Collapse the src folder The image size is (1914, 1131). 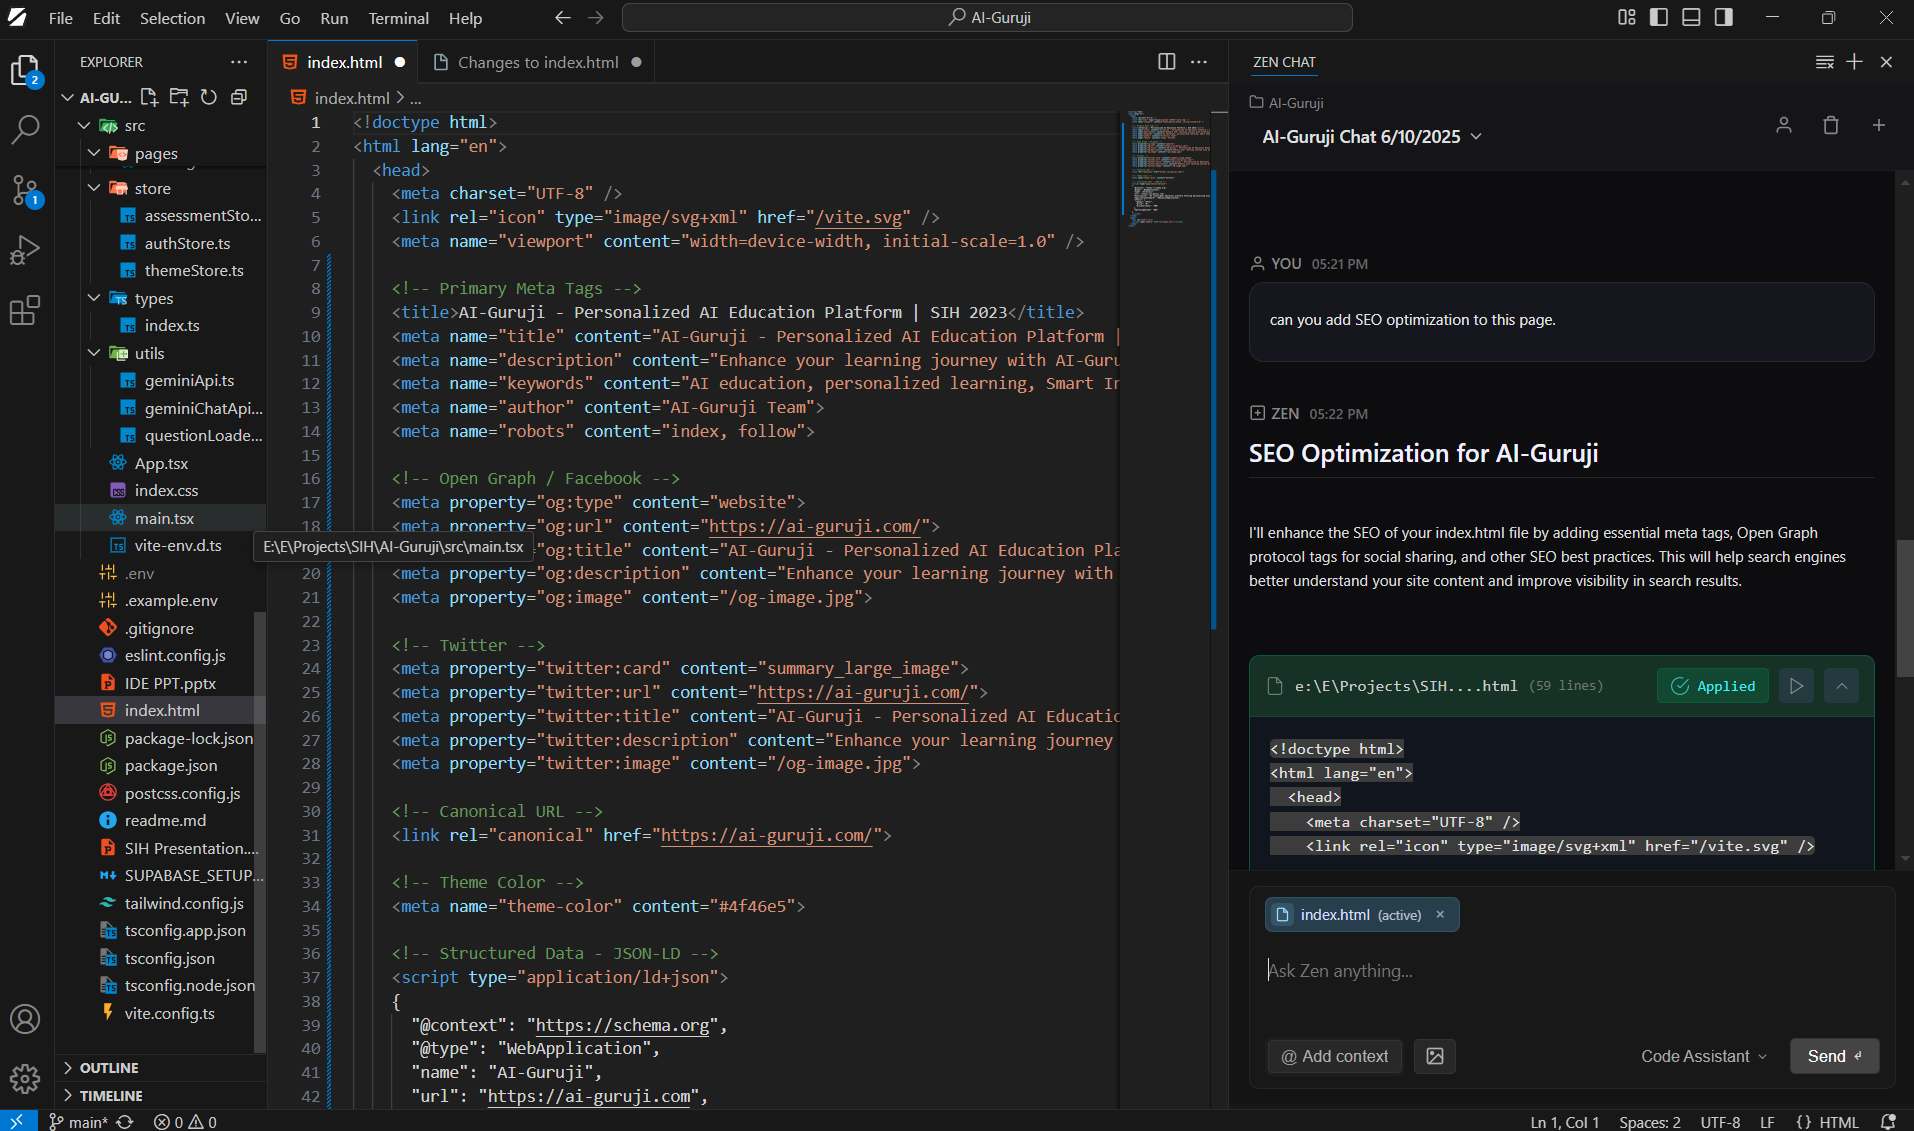85,126
